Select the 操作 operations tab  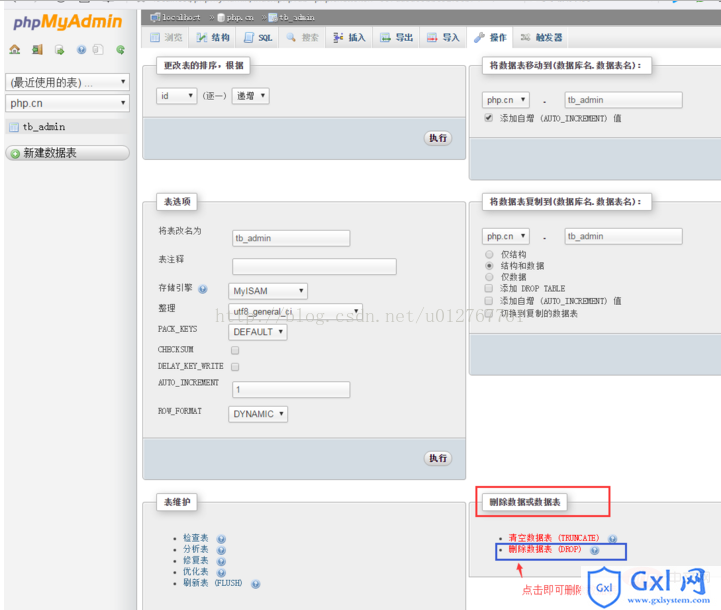click(490, 37)
